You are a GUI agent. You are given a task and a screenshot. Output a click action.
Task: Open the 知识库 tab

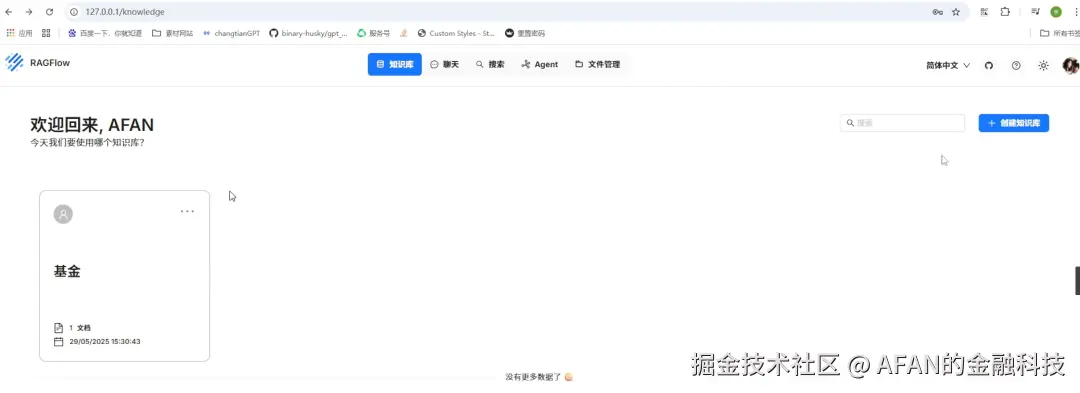(395, 64)
